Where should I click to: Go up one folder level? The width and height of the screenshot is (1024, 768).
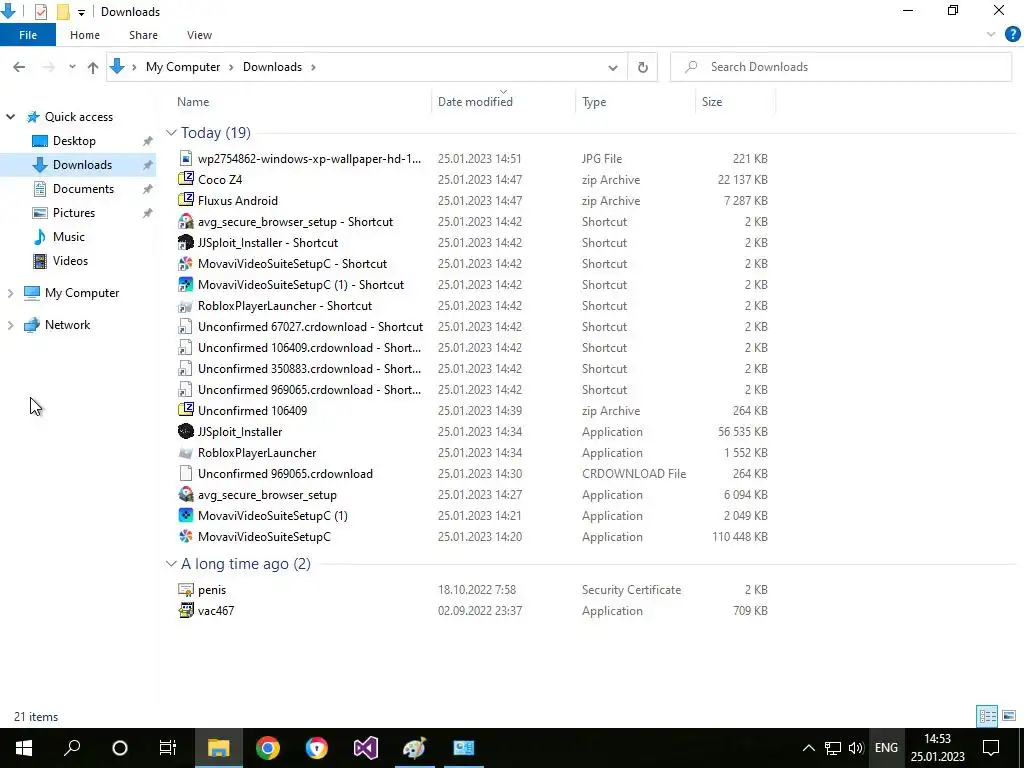93,67
